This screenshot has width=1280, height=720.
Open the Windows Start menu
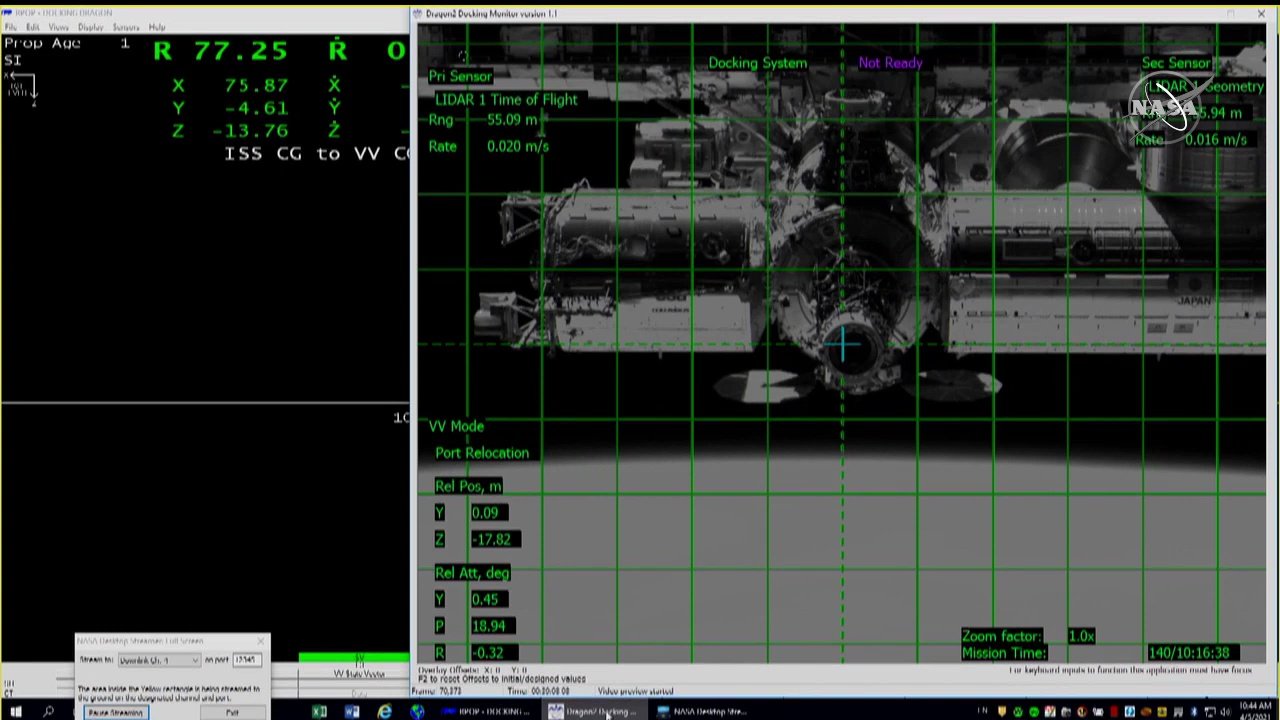(x=15, y=712)
